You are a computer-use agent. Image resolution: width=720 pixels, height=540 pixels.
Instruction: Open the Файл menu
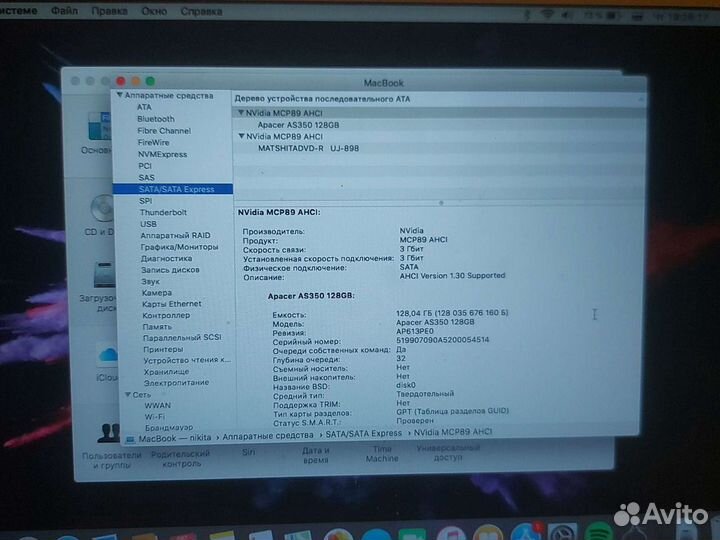pyautogui.click(x=64, y=11)
